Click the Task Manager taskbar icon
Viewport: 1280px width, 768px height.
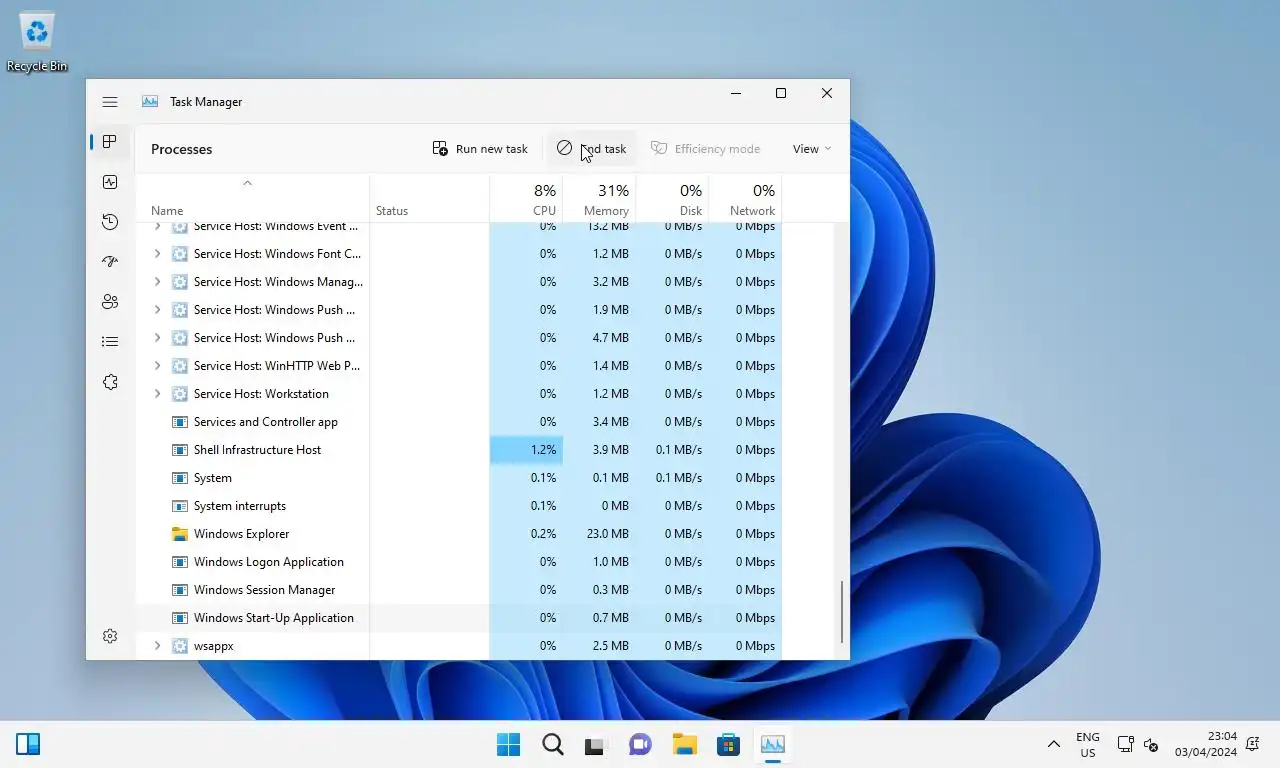coord(772,745)
